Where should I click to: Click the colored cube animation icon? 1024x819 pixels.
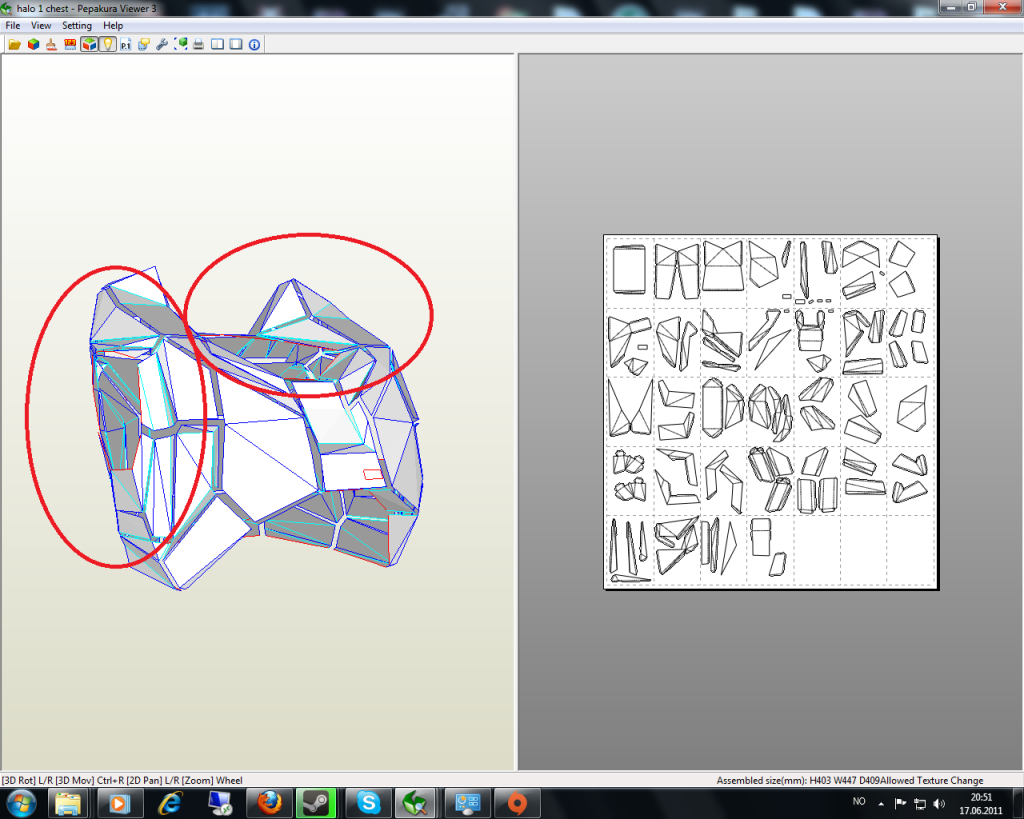pos(33,44)
